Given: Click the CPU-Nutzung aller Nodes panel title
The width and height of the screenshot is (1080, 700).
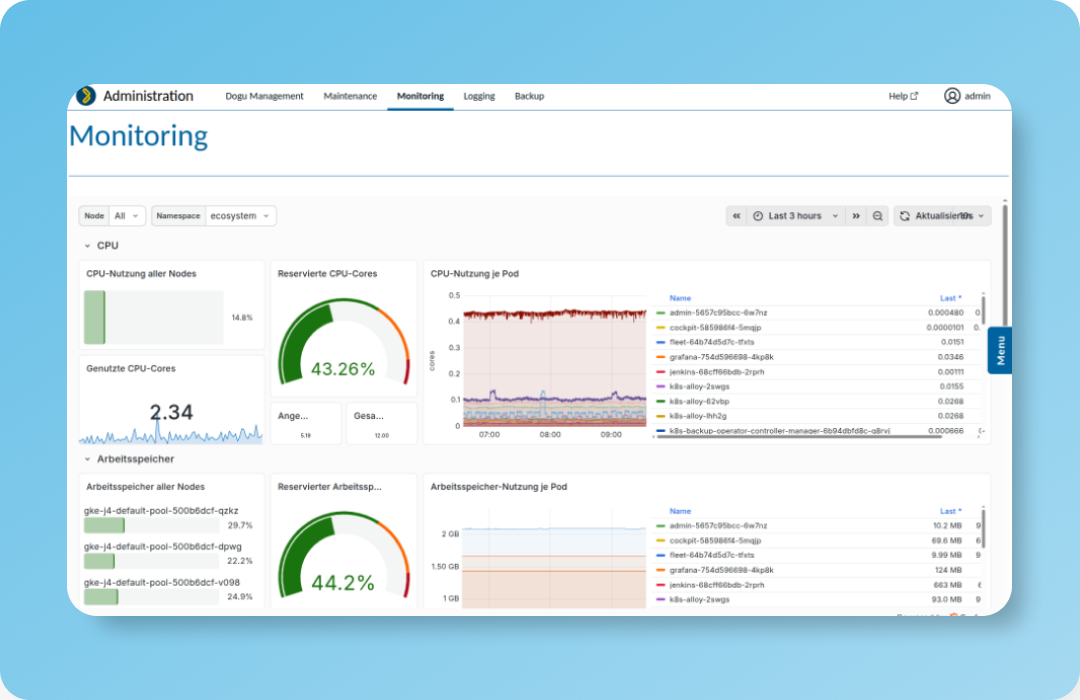Looking at the screenshot, I should (x=141, y=274).
